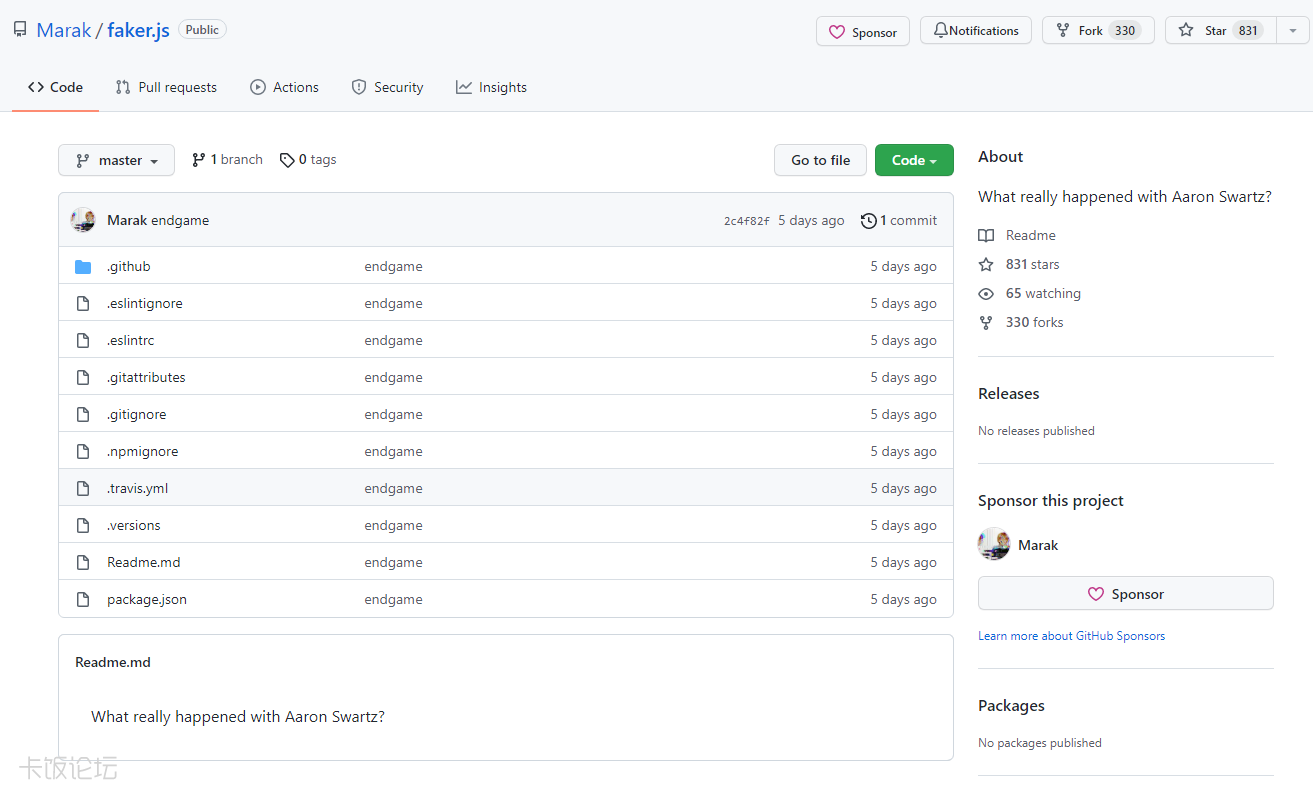Click the Marak author name in the commit header
This screenshot has height=791, width=1313.
[x=127, y=220]
